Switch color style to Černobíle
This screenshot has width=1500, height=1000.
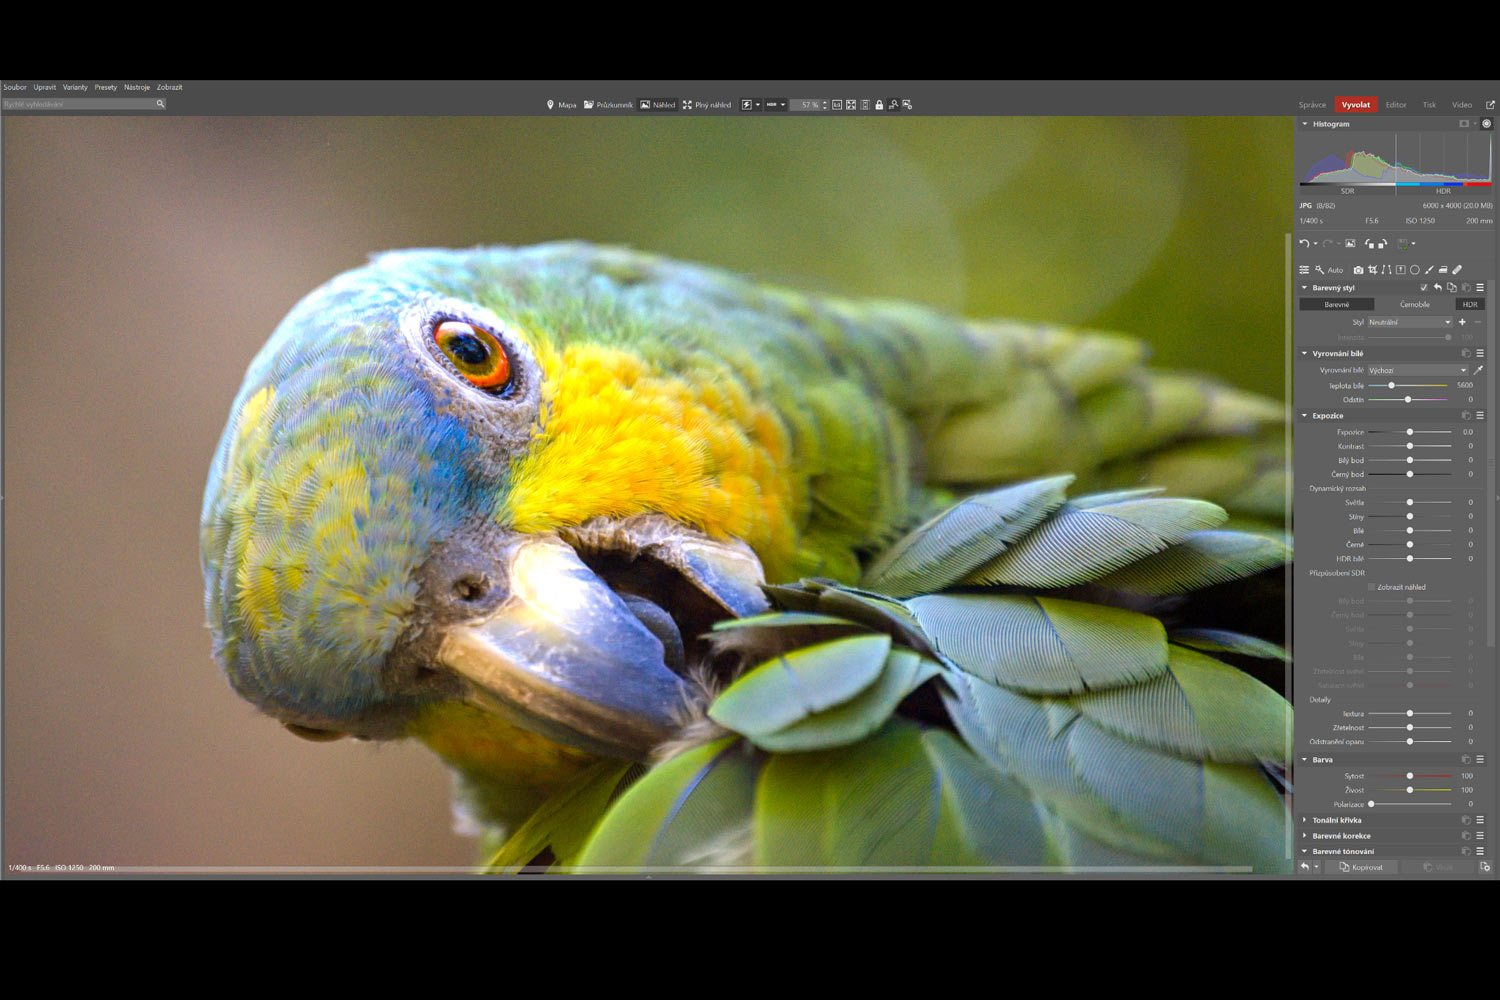tap(1414, 305)
